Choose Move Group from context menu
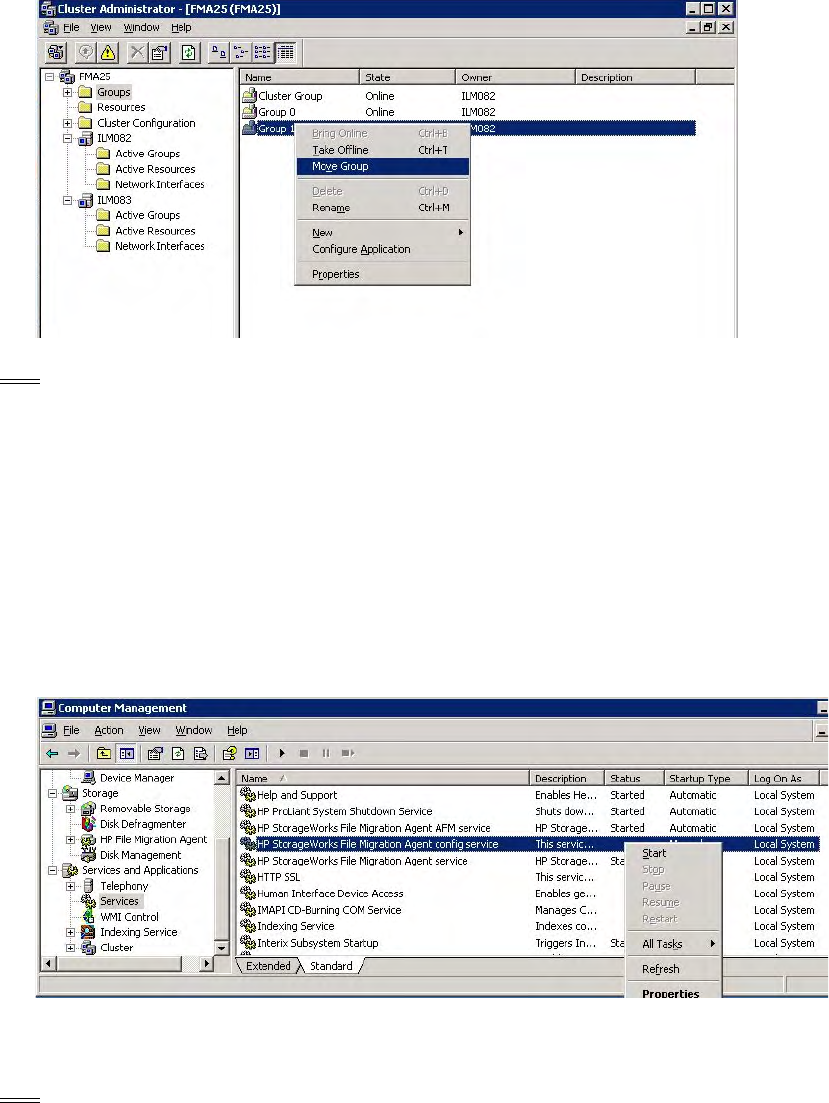This screenshot has width=829, height=1103. tap(382, 167)
